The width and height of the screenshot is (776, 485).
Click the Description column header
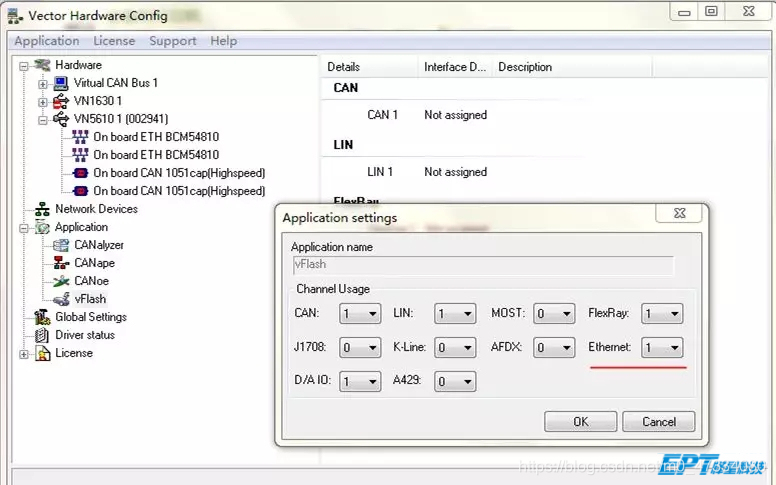click(572, 67)
